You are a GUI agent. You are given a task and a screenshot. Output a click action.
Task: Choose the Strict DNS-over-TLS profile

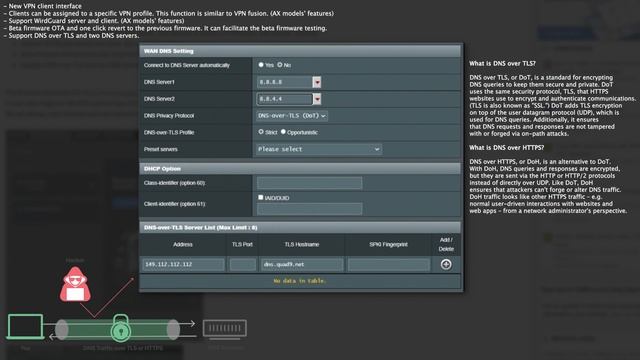click(x=261, y=132)
